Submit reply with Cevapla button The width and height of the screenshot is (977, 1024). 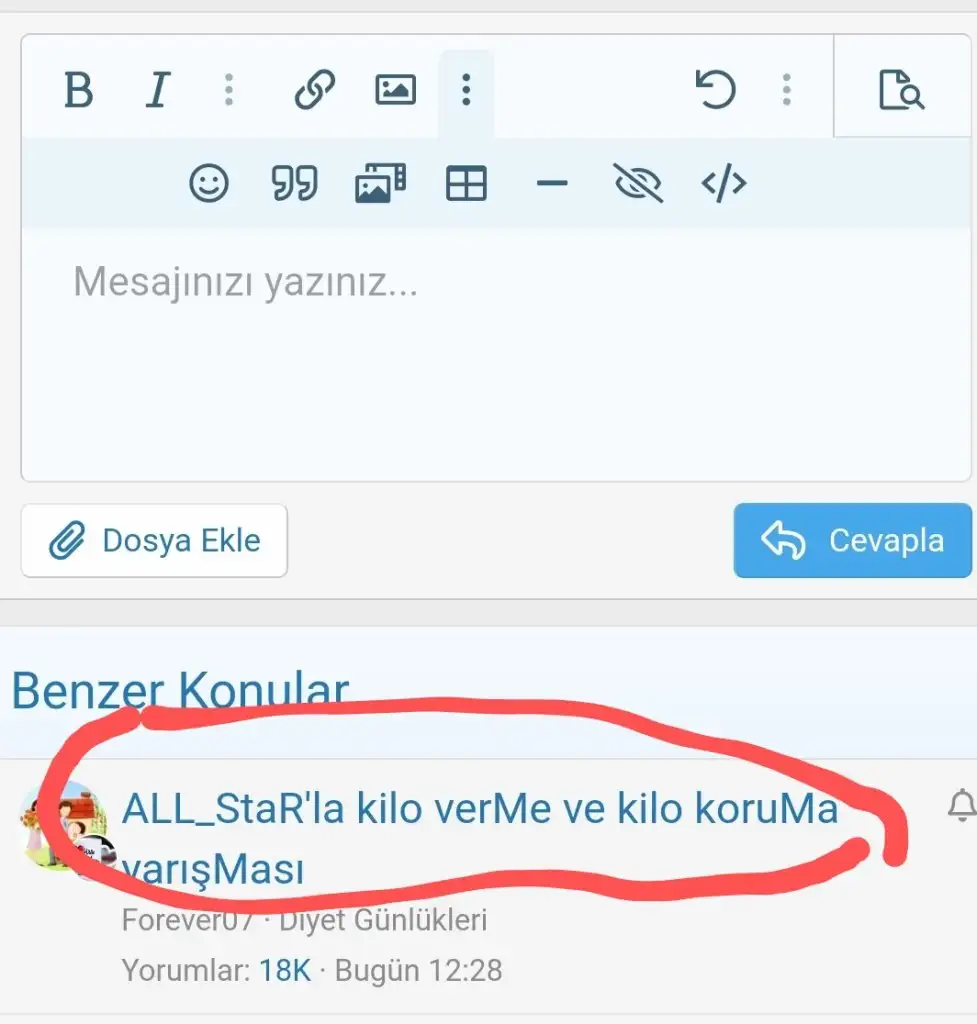pos(852,541)
